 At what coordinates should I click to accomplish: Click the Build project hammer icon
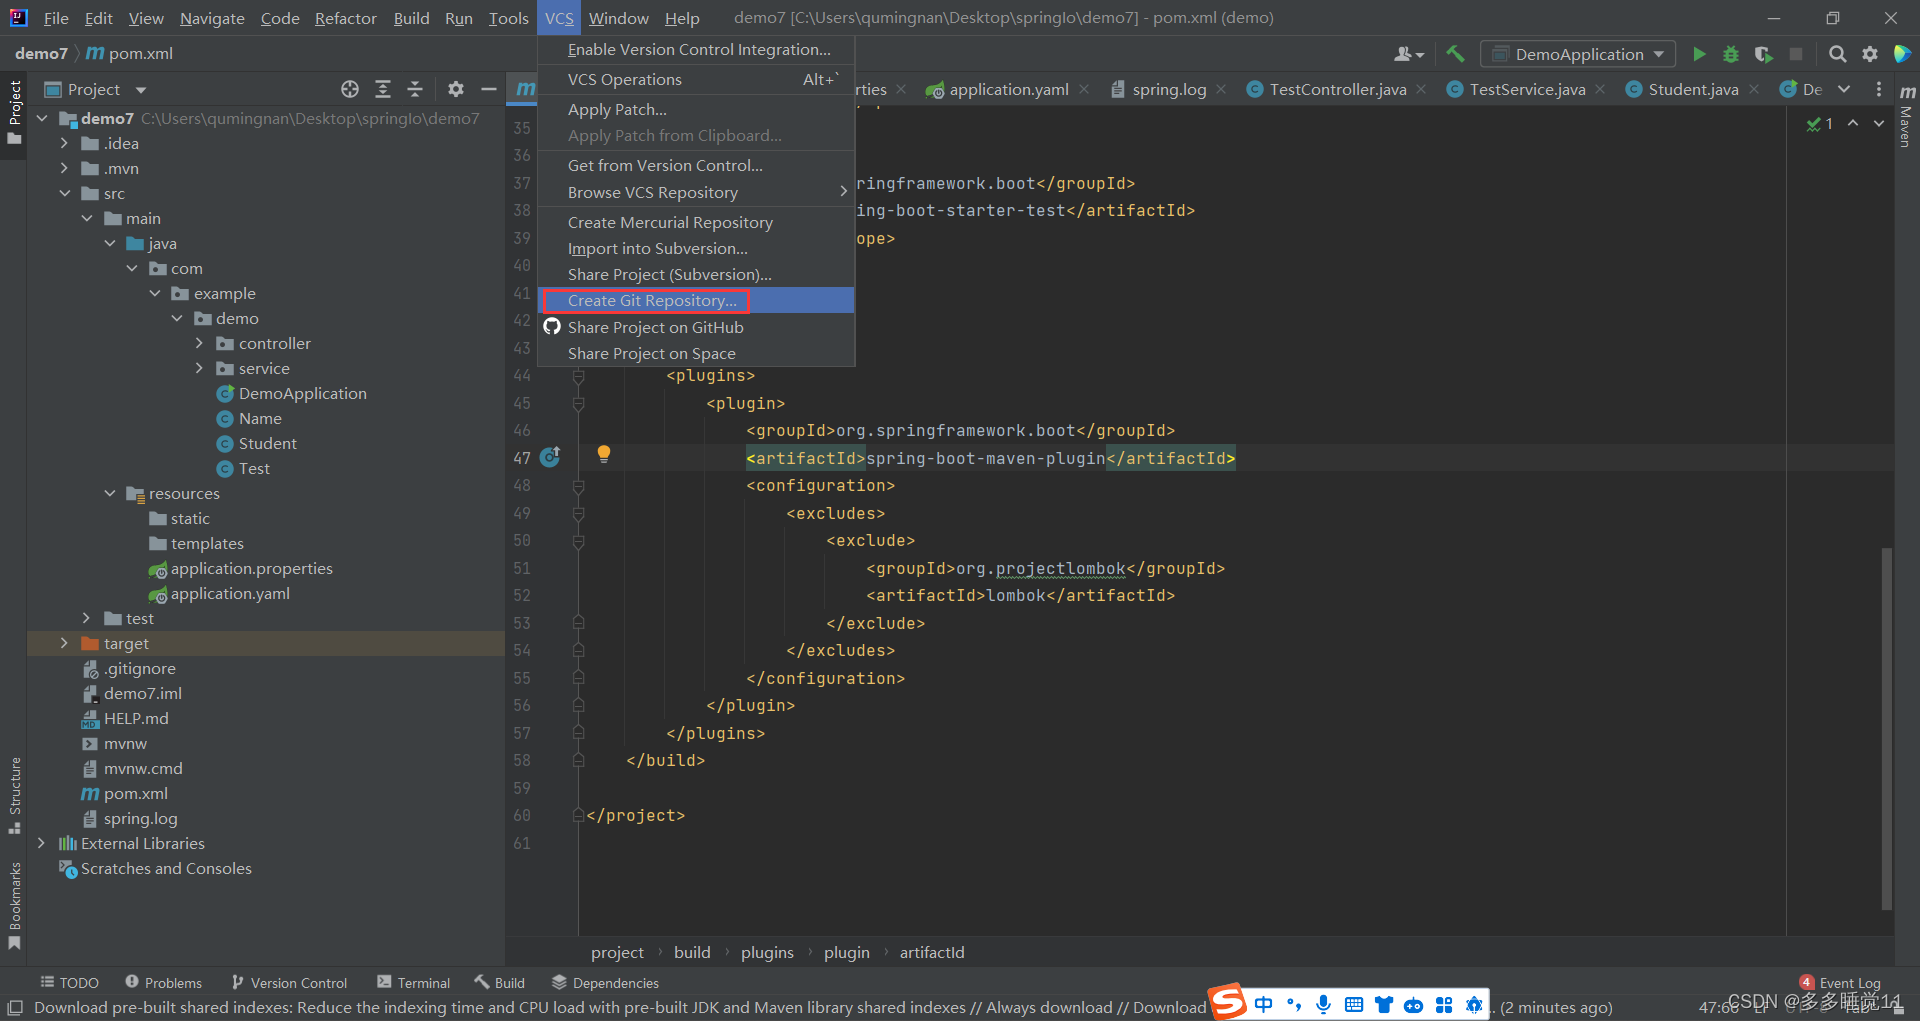point(1455,54)
